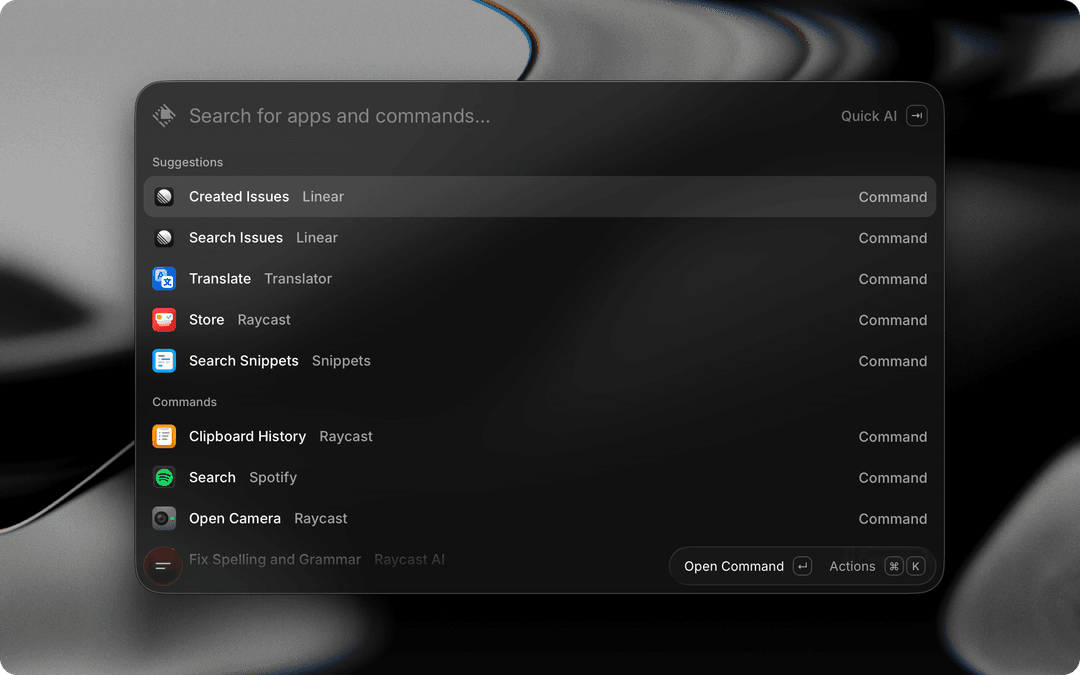Screen dimensions: 1080x675
Task: Click the Suggestions section header
Action: [187, 163]
